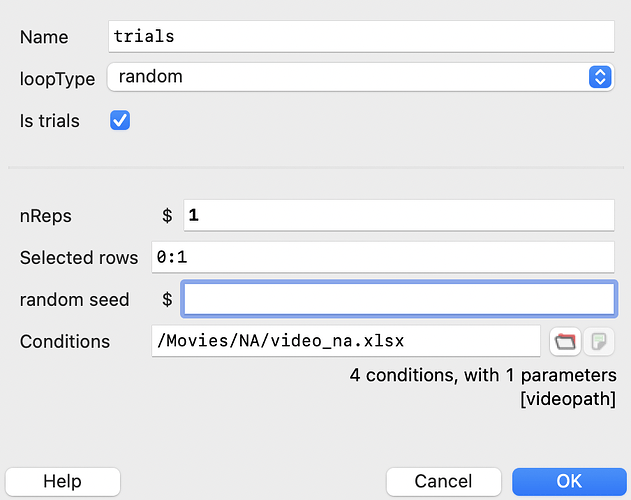Click the empty random seed field
Viewport: 631px width, 500px height.
coord(399,299)
